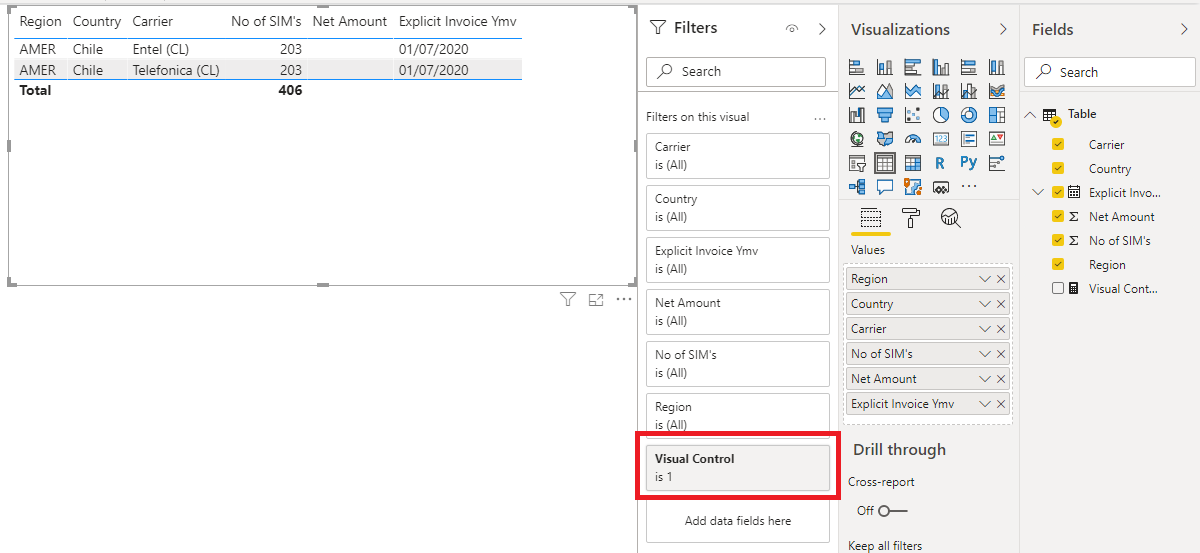Uncheck the Explicit Invoice field checkbox
Image resolution: width=1200 pixels, height=553 pixels.
coord(1058,192)
